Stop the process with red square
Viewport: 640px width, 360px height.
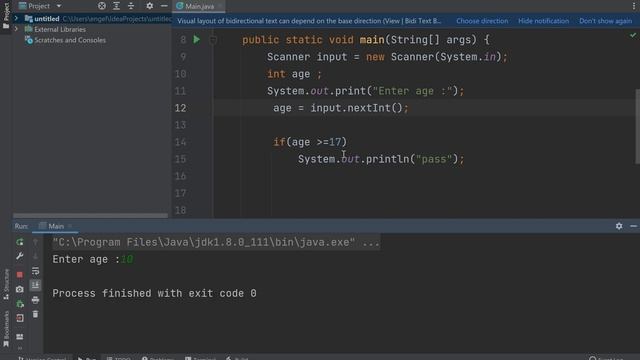pyautogui.click(x=20, y=275)
